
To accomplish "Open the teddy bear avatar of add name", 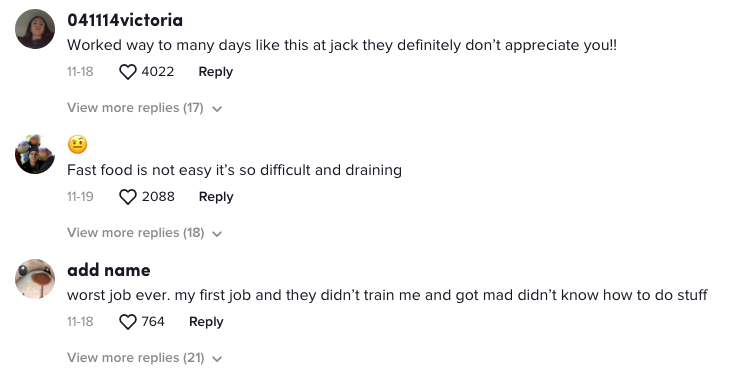I will tap(35, 279).
